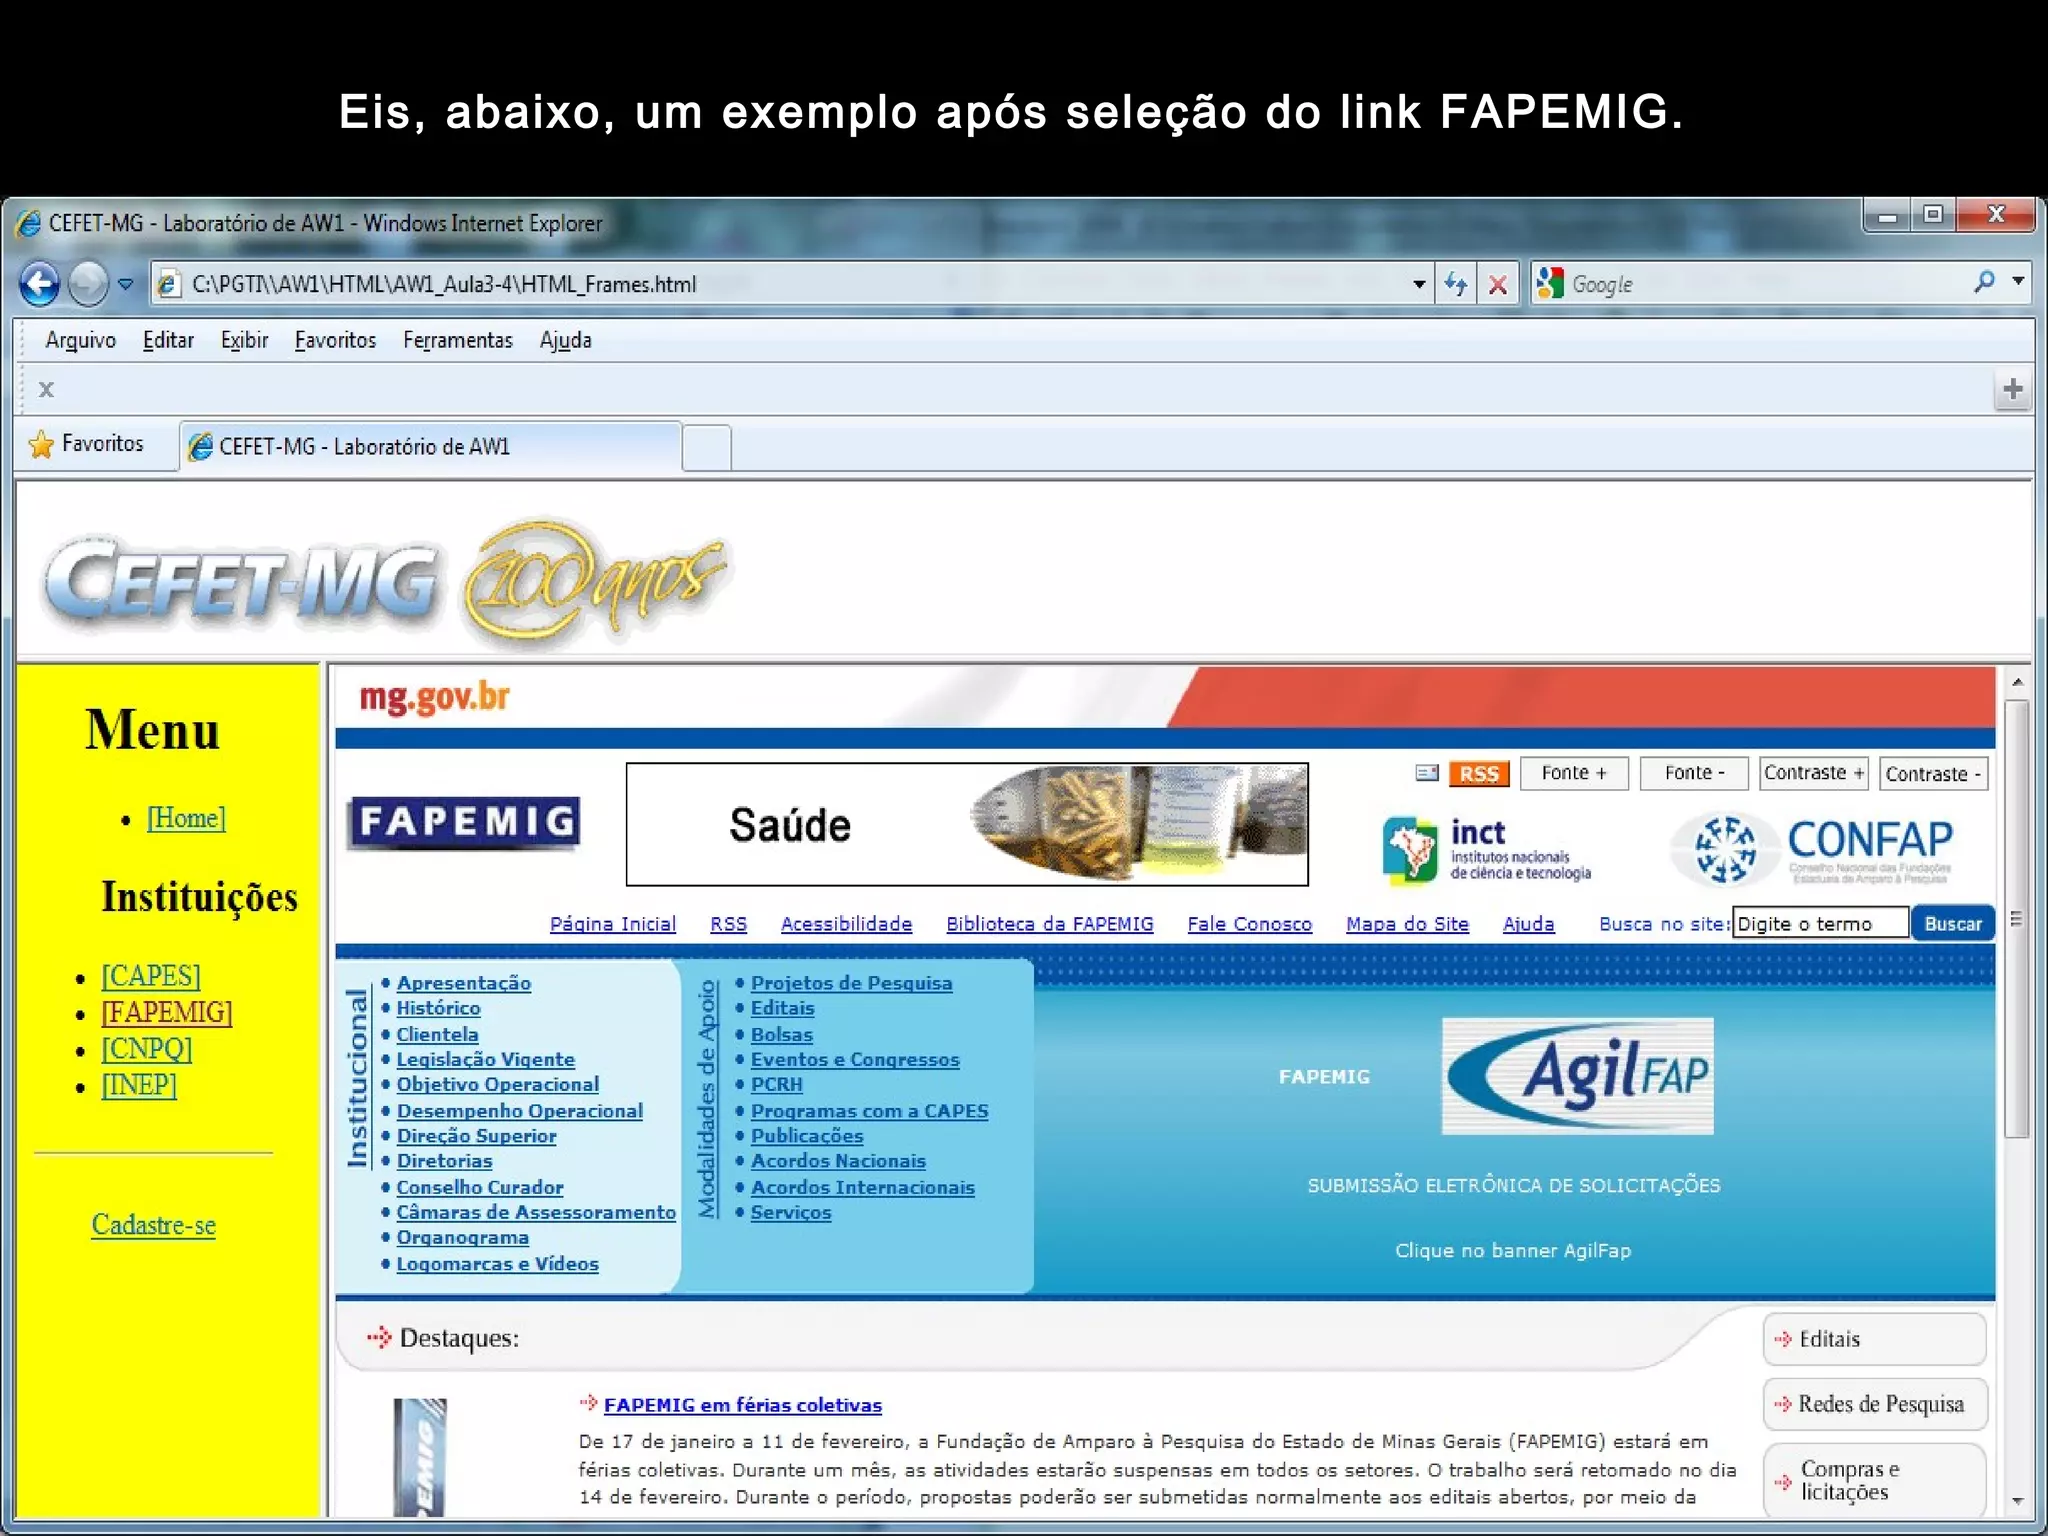Open the Fale Conosco link
Image resolution: width=2048 pixels, height=1536 pixels.
click(1249, 924)
